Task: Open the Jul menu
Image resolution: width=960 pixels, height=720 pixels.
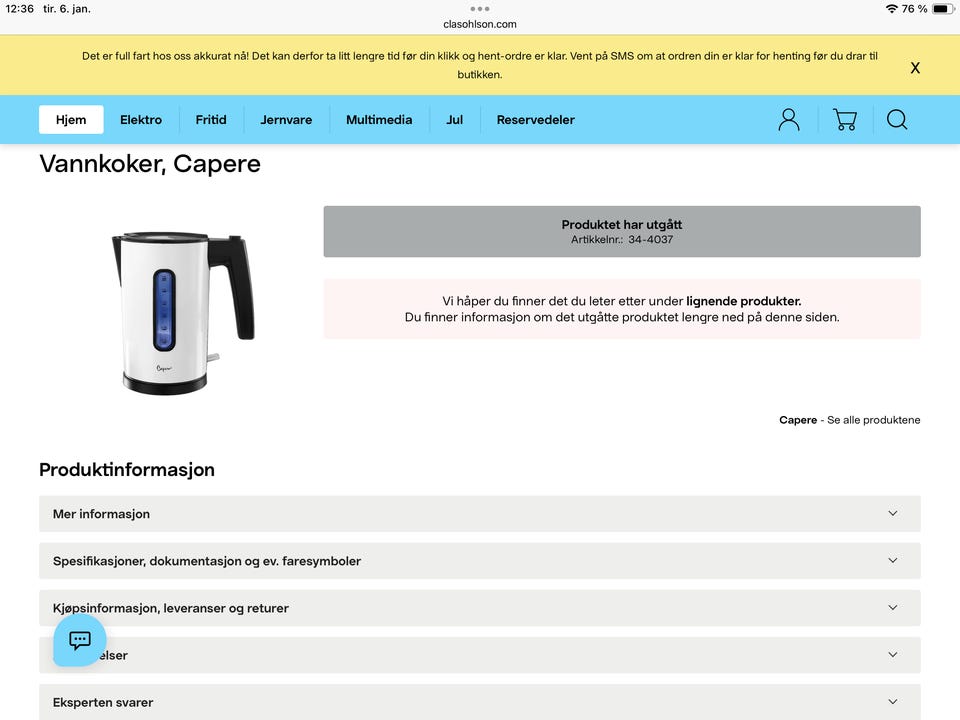Action: point(454,120)
